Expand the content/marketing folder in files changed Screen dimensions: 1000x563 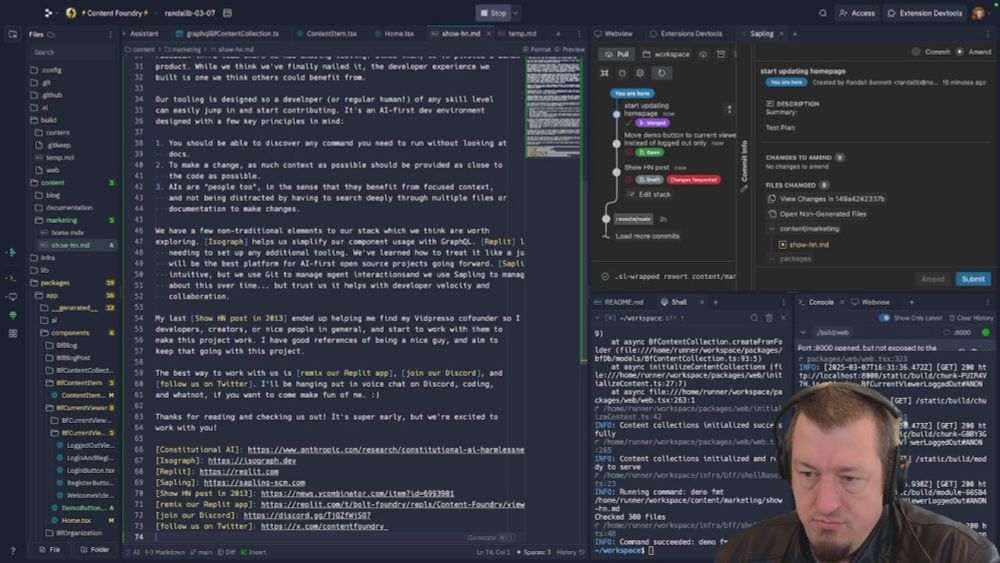click(772, 228)
